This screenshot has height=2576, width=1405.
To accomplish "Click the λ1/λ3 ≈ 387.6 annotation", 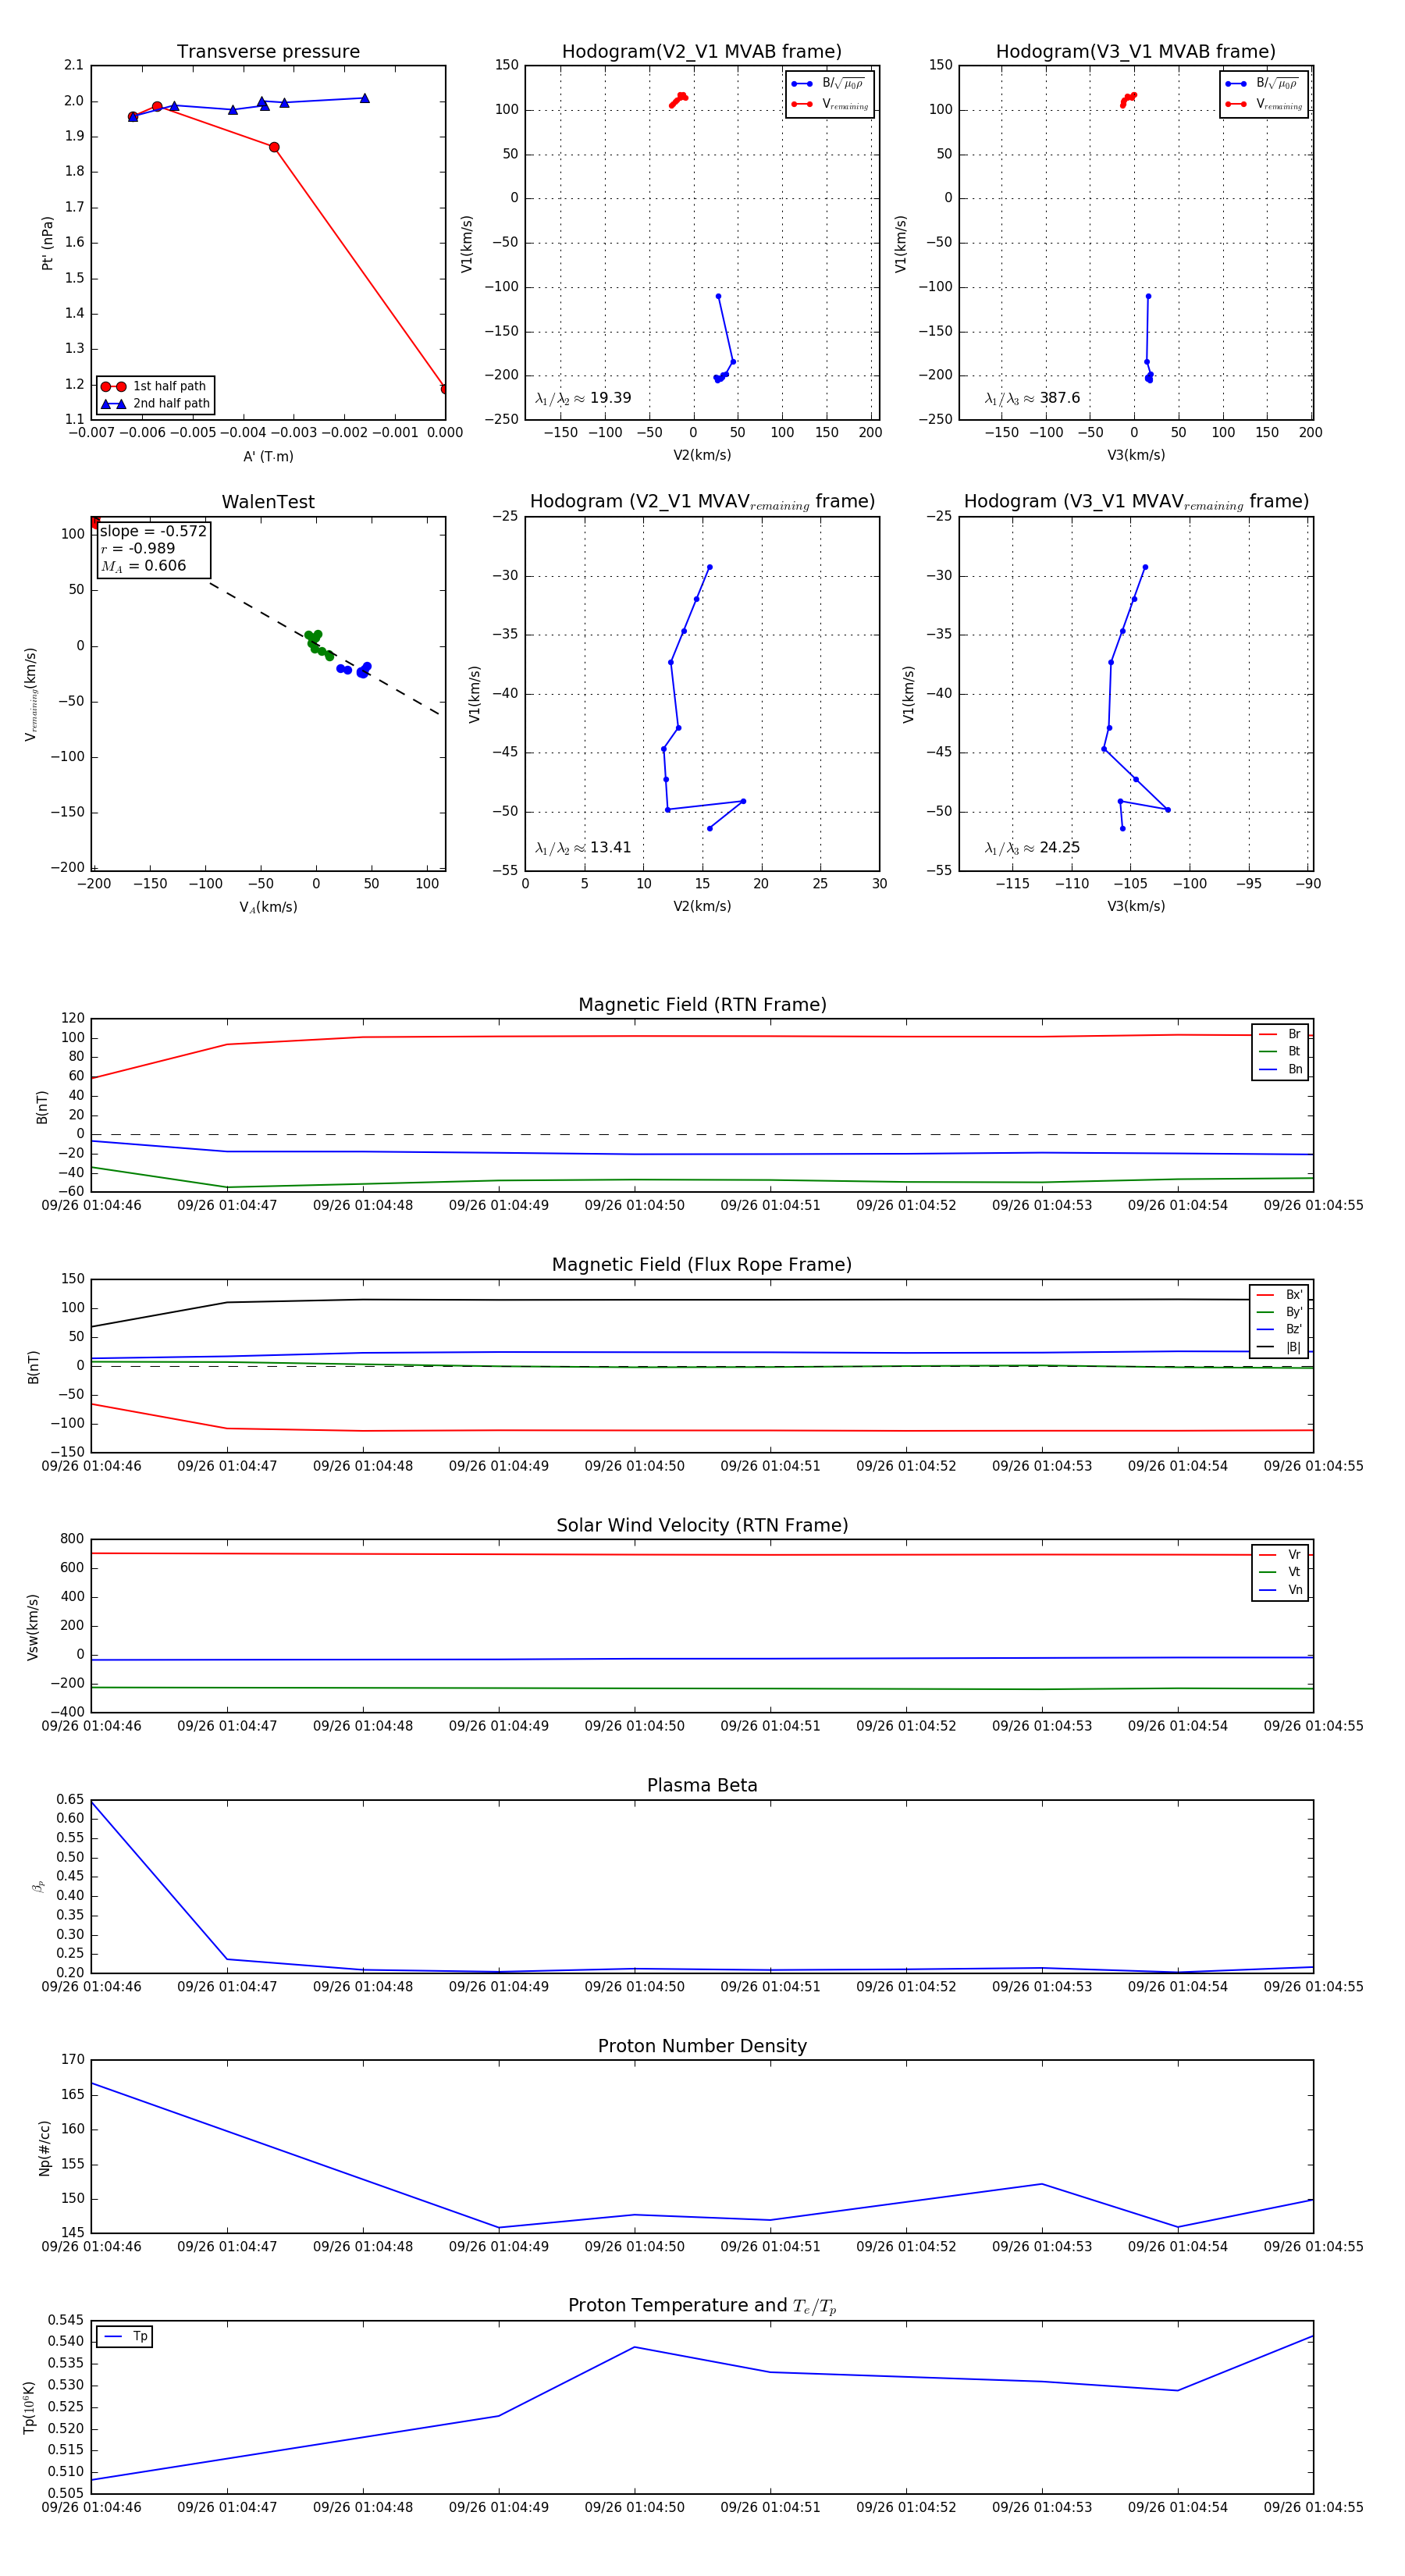I will (x=1032, y=398).
